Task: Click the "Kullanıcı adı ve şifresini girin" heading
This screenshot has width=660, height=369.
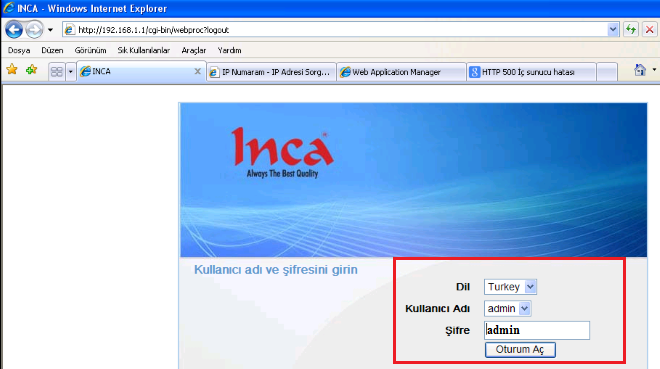Action: pyautogui.click(x=276, y=270)
